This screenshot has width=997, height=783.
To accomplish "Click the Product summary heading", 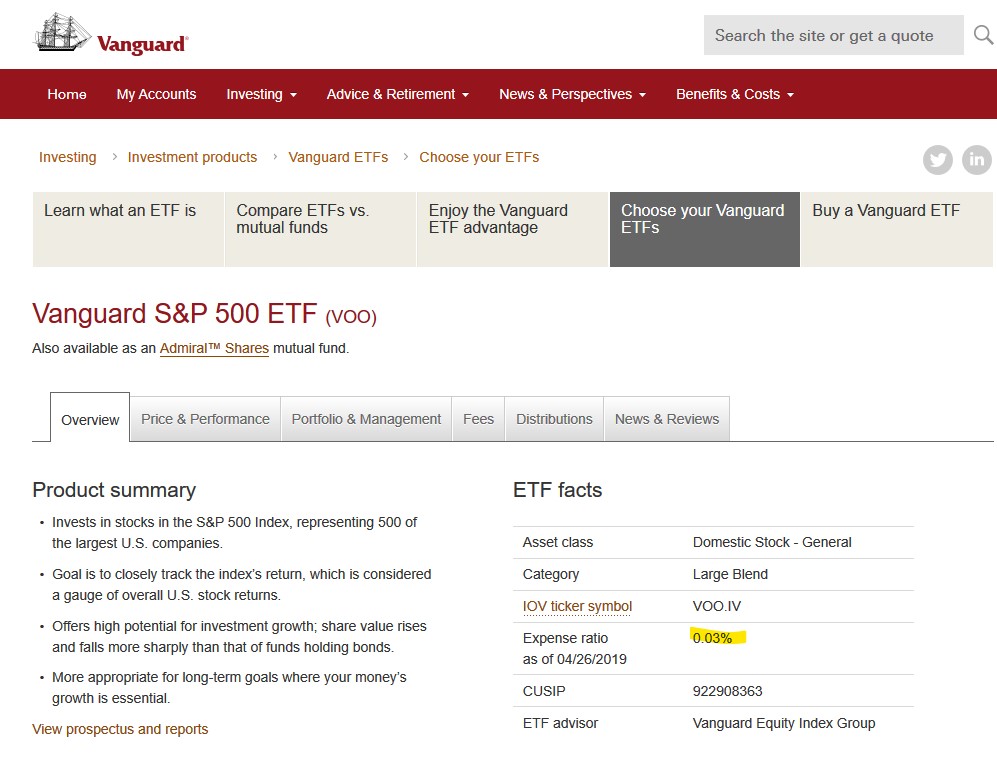I will pyautogui.click(x=114, y=490).
